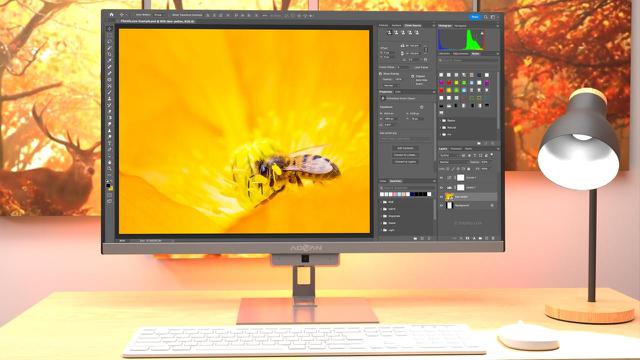640x360 pixels.
Task: Expand the Basics styles folder
Action: pos(440,120)
